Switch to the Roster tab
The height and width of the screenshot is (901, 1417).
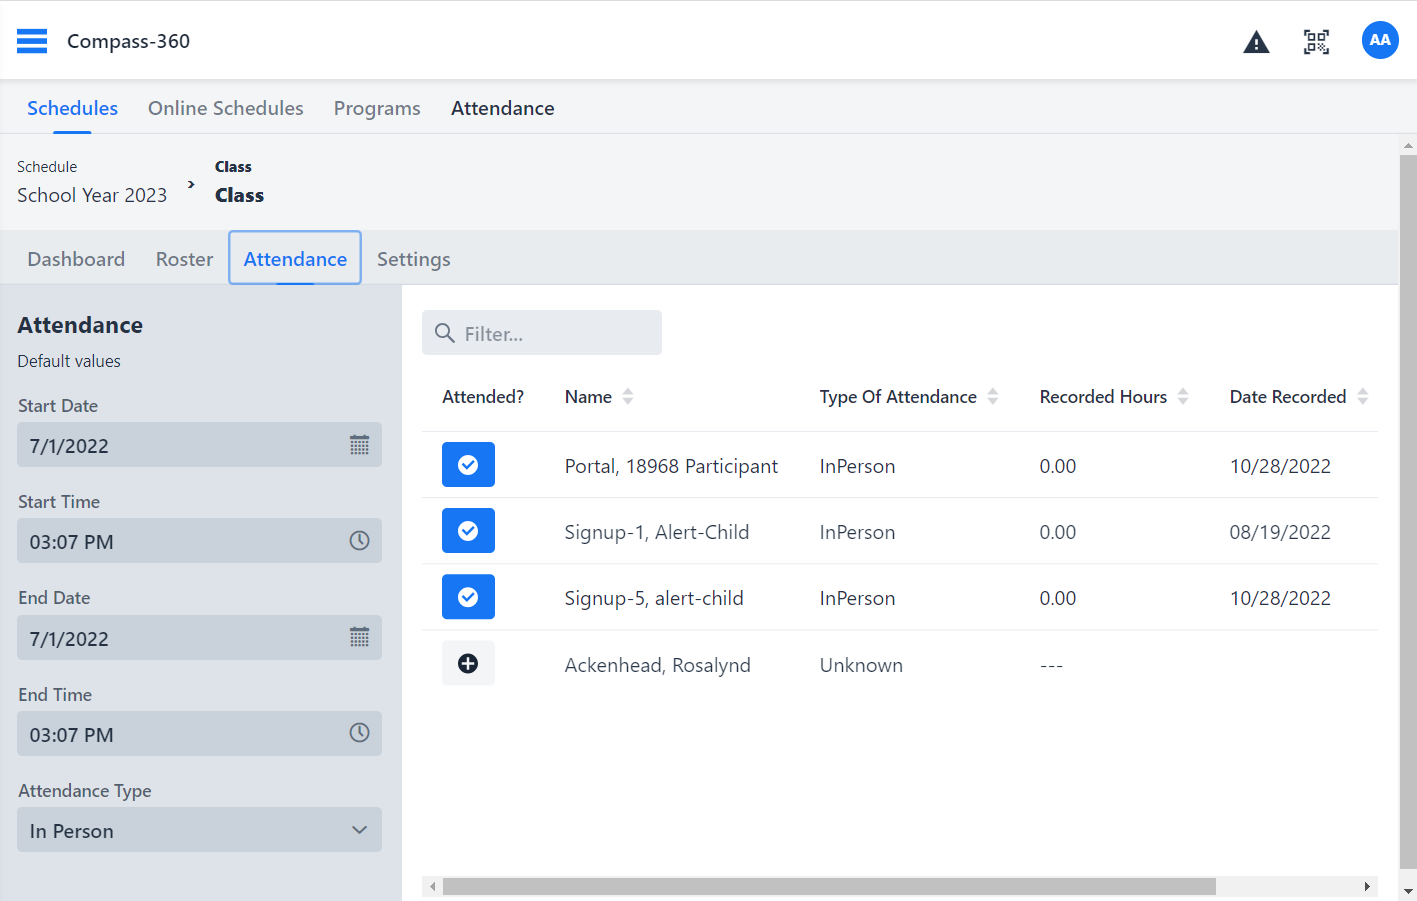click(x=184, y=259)
